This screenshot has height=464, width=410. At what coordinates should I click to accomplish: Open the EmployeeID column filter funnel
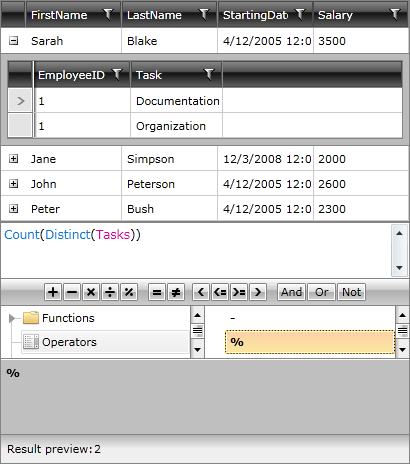pos(117,74)
